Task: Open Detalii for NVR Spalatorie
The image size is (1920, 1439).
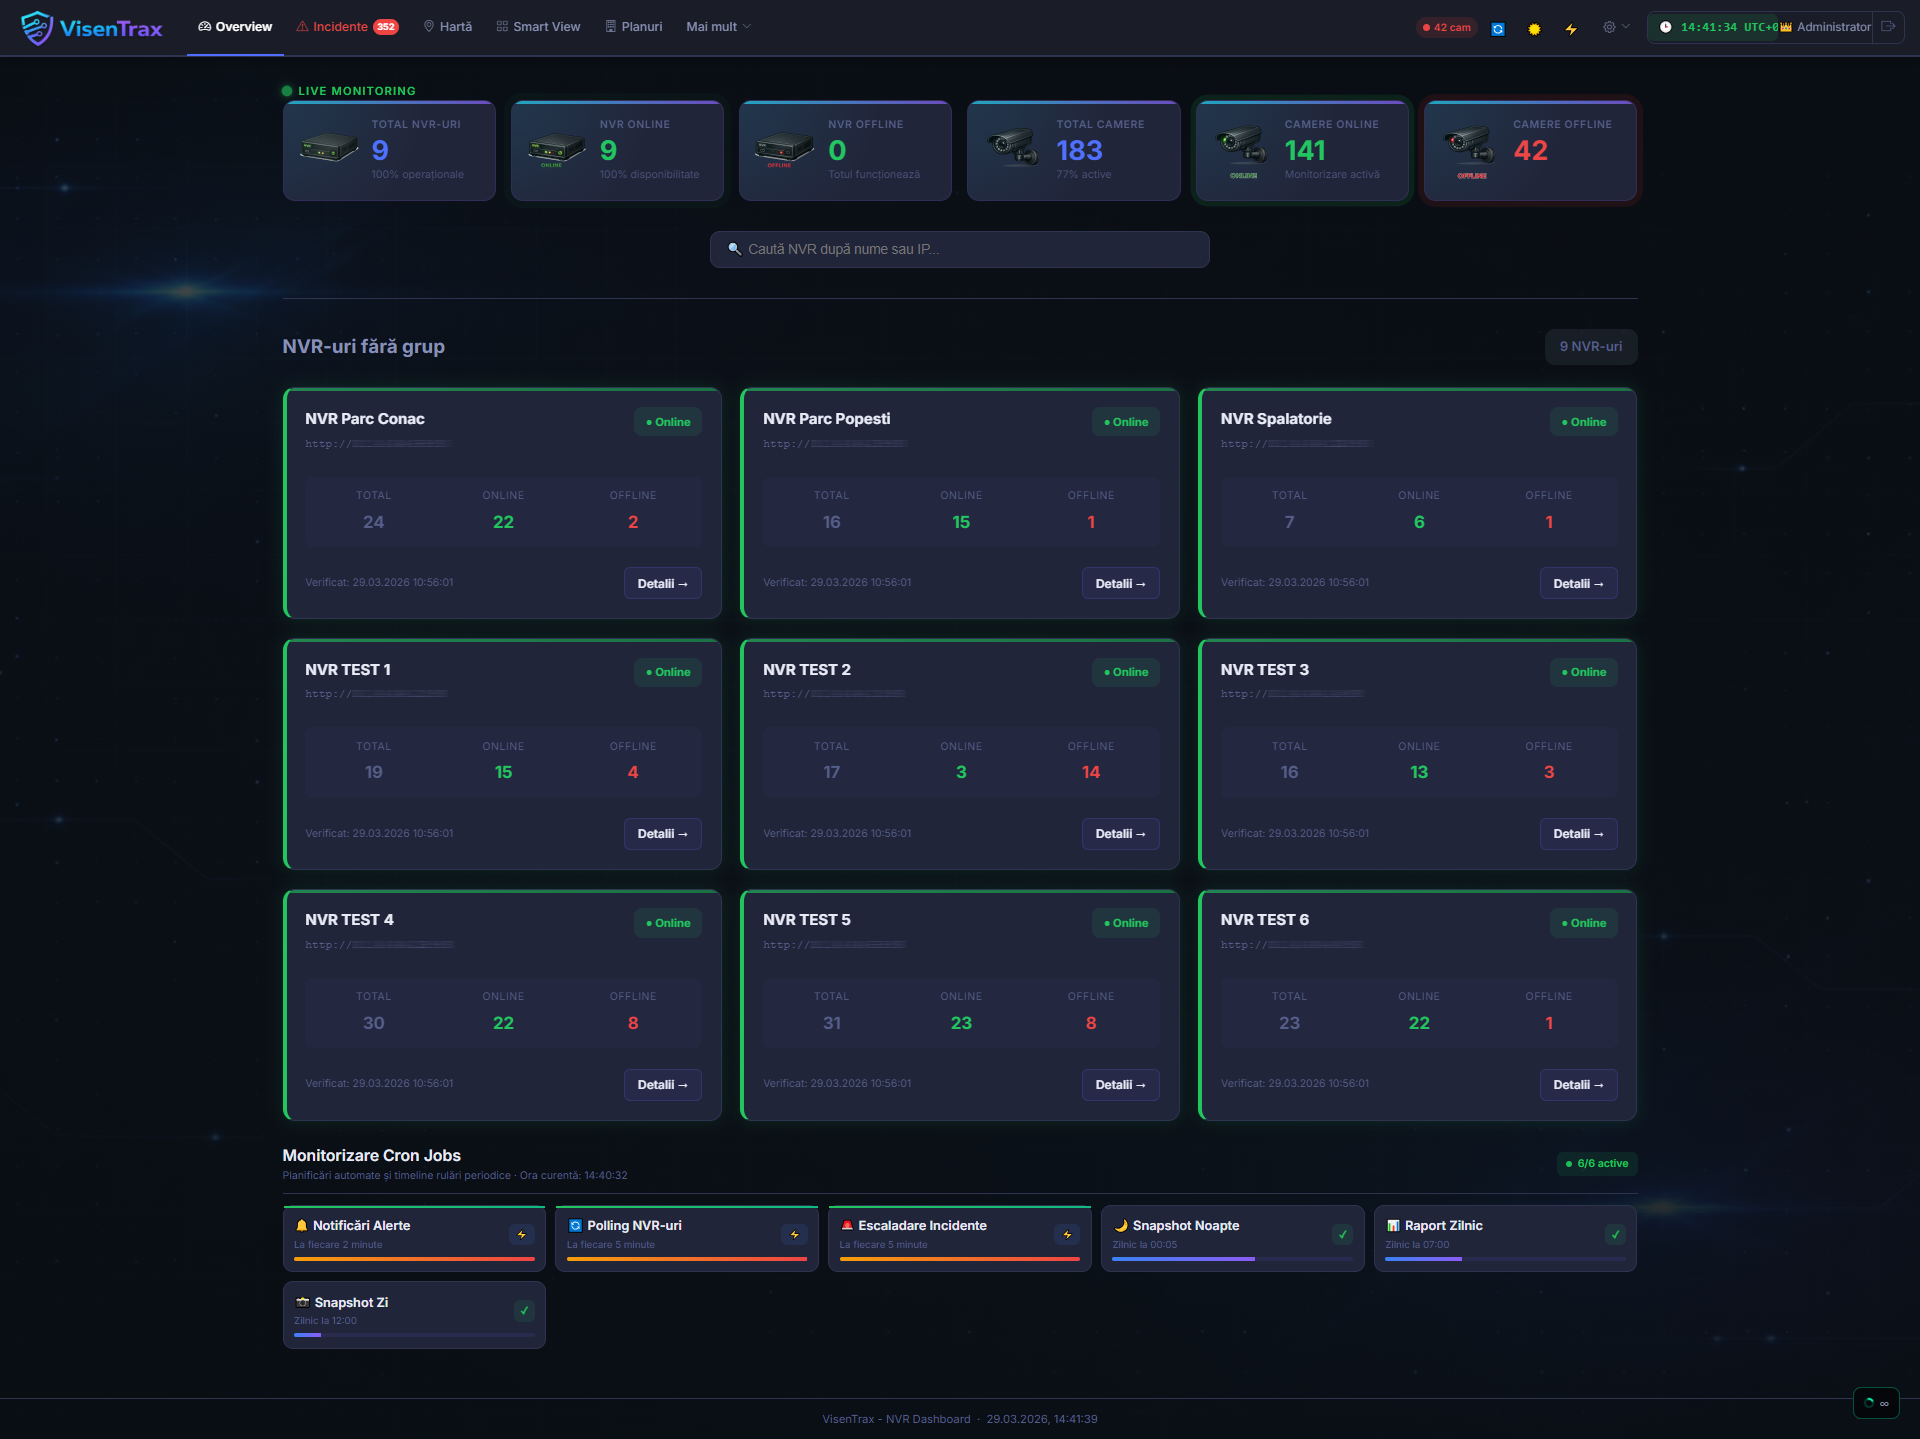Action: (1578, 584)
